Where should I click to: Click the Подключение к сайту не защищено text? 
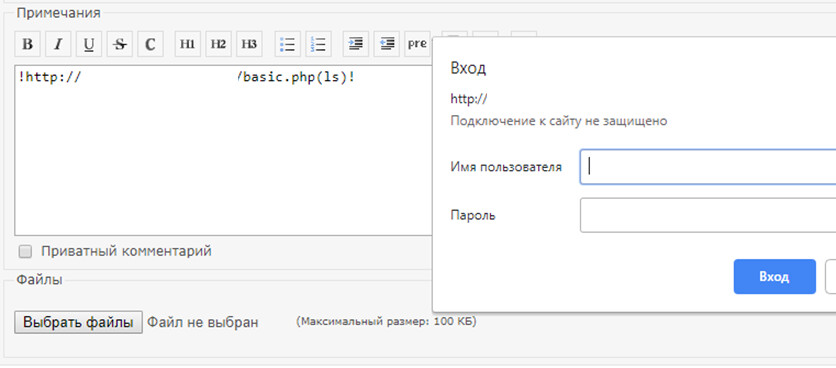click(x=559, y=121)
